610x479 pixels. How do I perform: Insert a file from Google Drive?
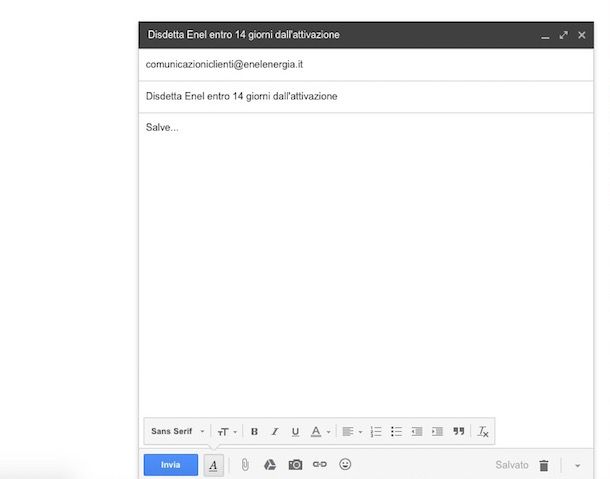(270, 465)
